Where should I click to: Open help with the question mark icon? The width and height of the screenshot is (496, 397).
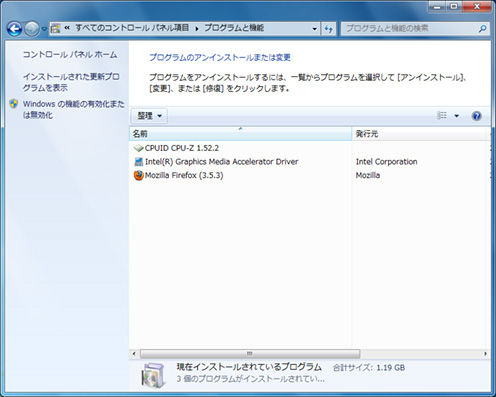(477, 116)
